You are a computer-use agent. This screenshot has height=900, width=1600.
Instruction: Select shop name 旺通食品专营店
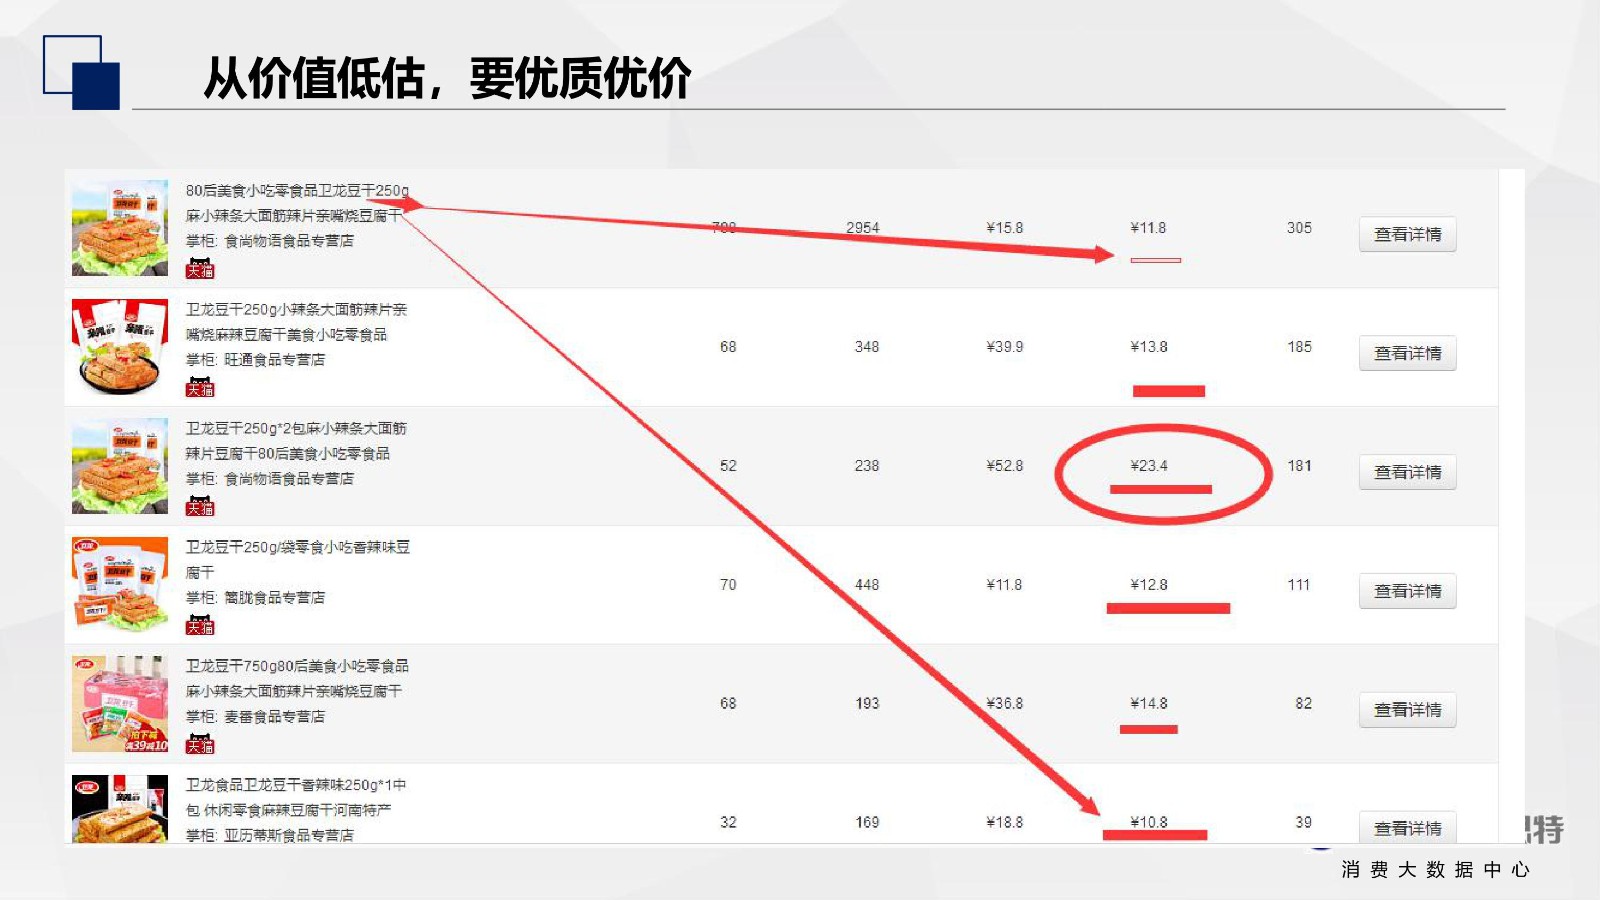(274, 359)
